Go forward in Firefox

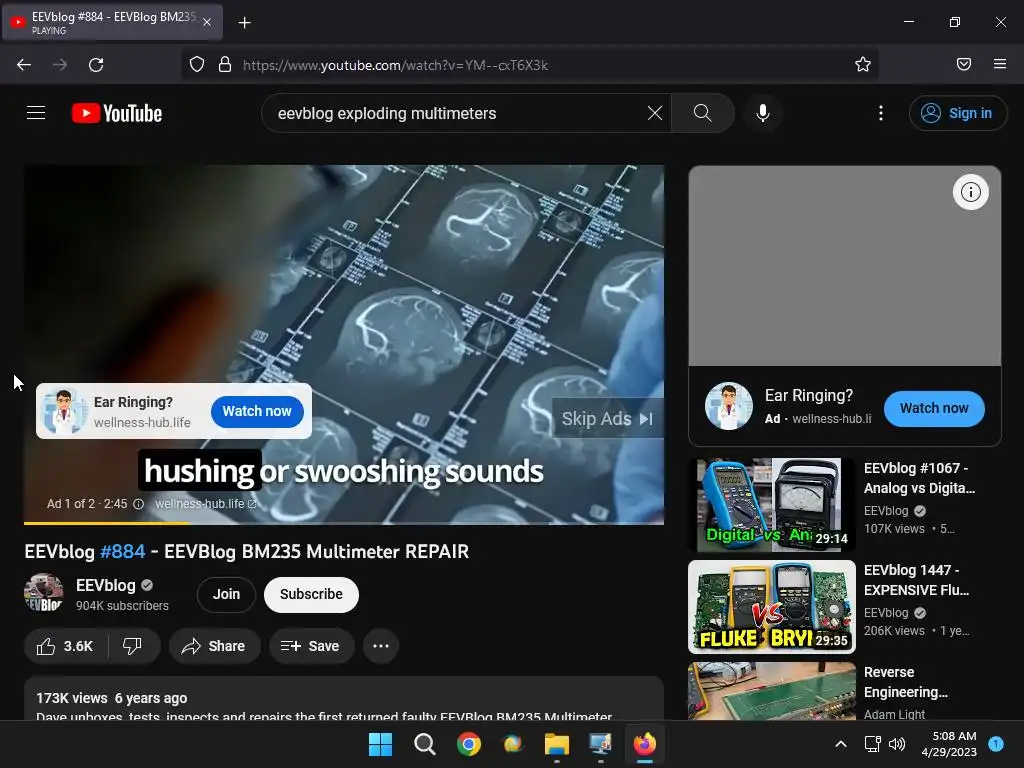pyautogui.click(x=60, y=65)
